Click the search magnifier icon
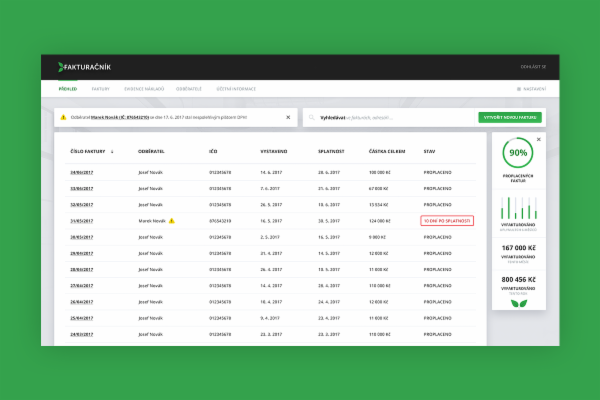600x400 pixels. (x=311, y=117)
